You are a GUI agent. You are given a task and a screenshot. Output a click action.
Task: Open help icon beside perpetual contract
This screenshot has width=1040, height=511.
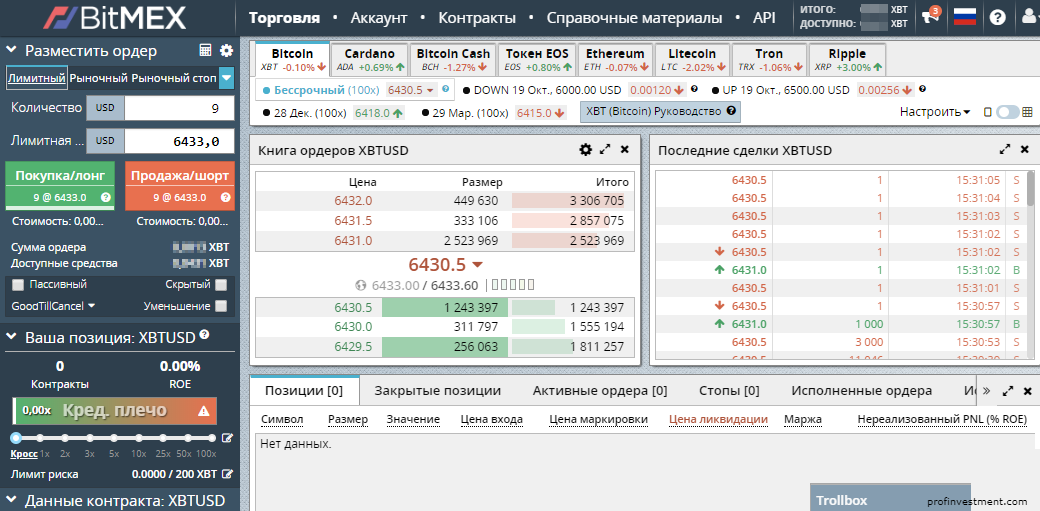445,89
